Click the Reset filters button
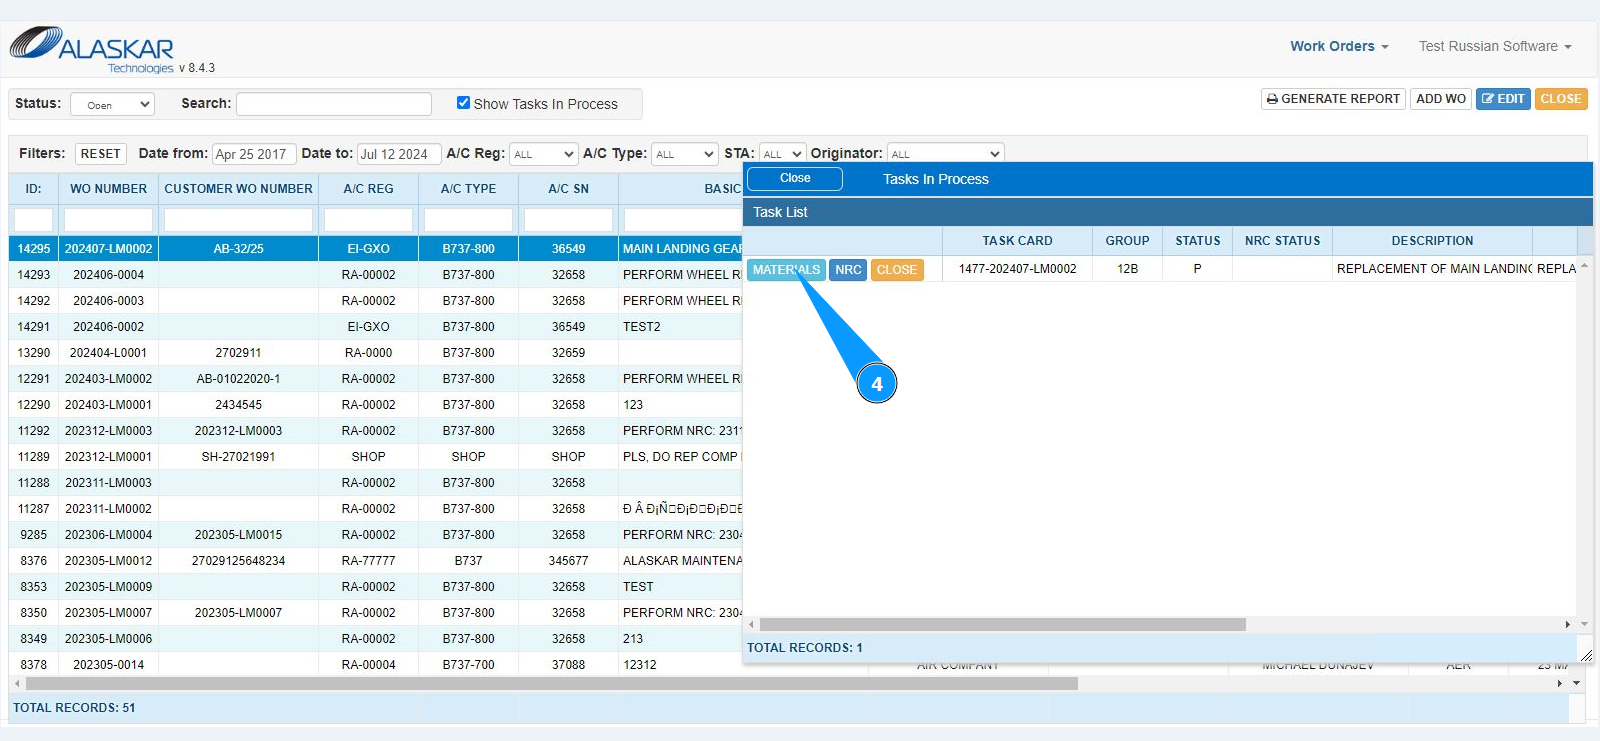 tap(100, 154)
